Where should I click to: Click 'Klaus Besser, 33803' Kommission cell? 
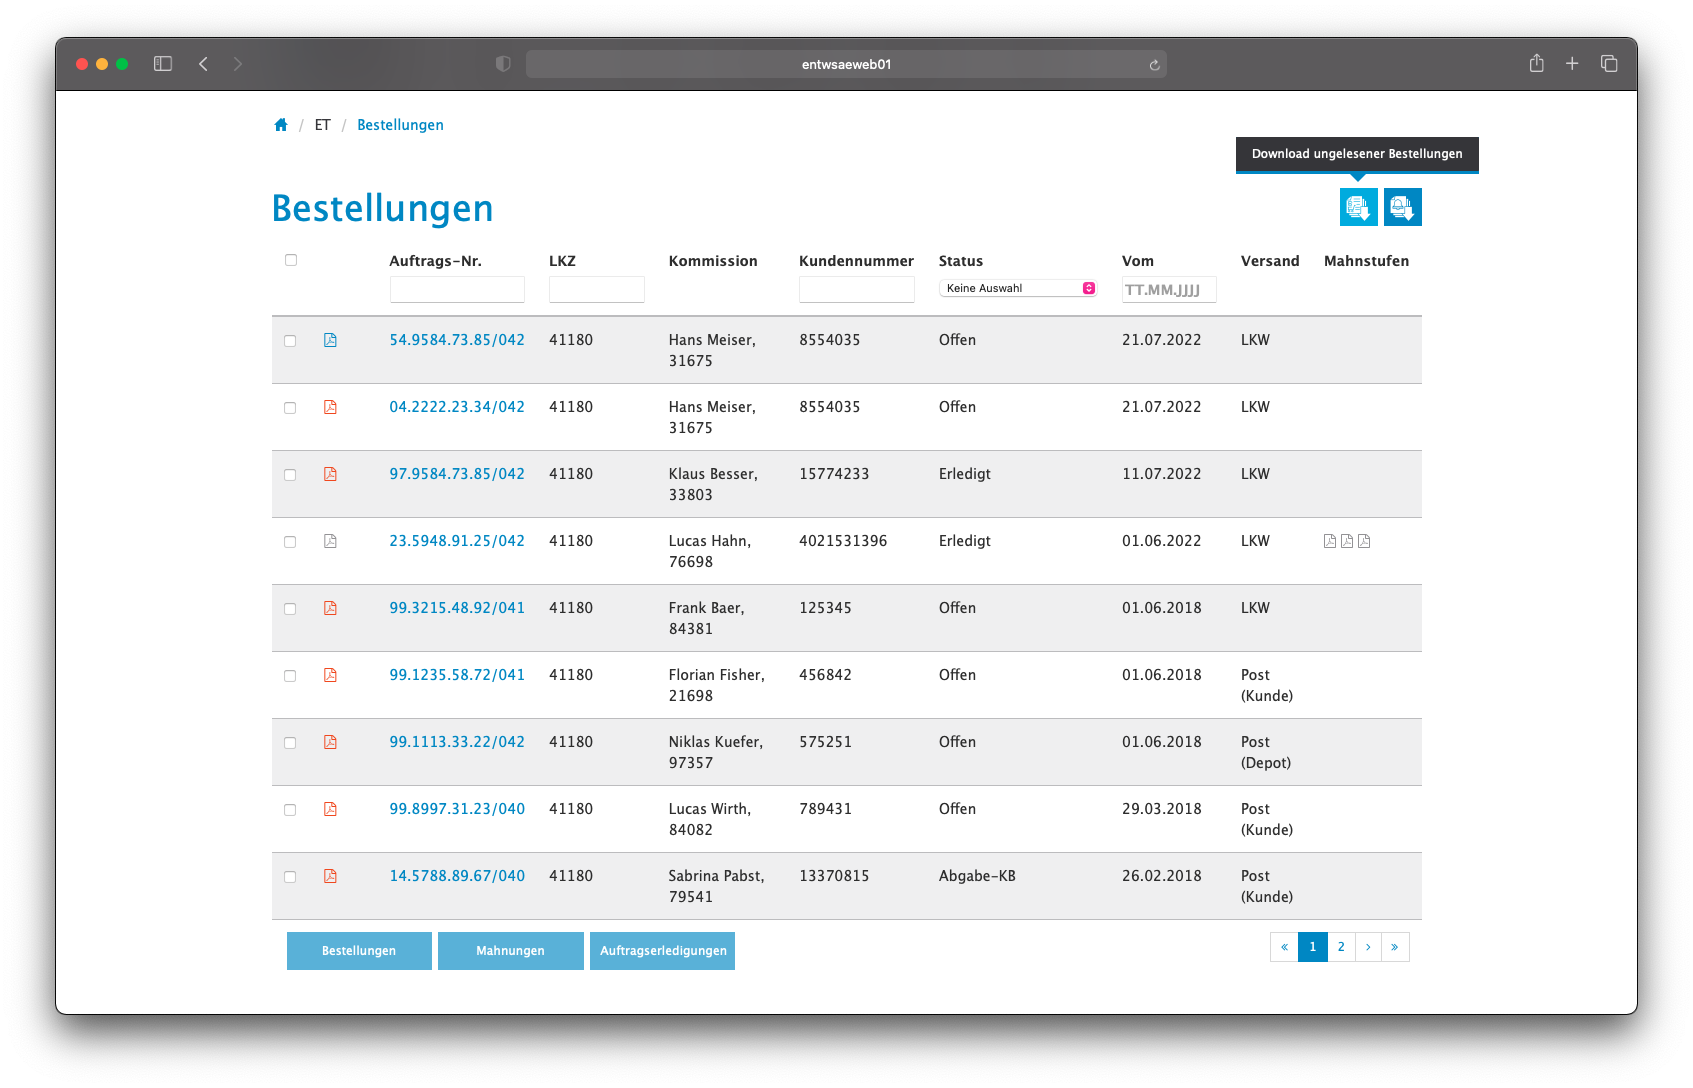713,484
